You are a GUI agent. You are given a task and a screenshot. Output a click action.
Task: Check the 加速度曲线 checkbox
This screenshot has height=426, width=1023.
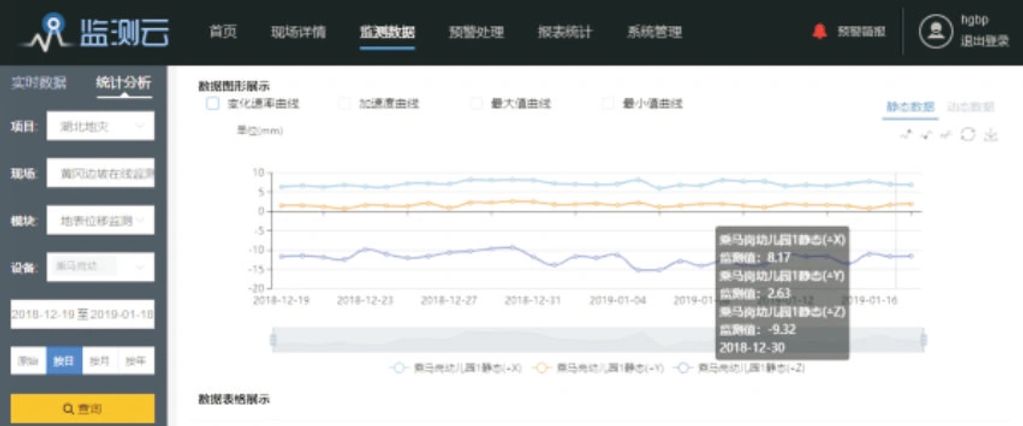(344, 103)
